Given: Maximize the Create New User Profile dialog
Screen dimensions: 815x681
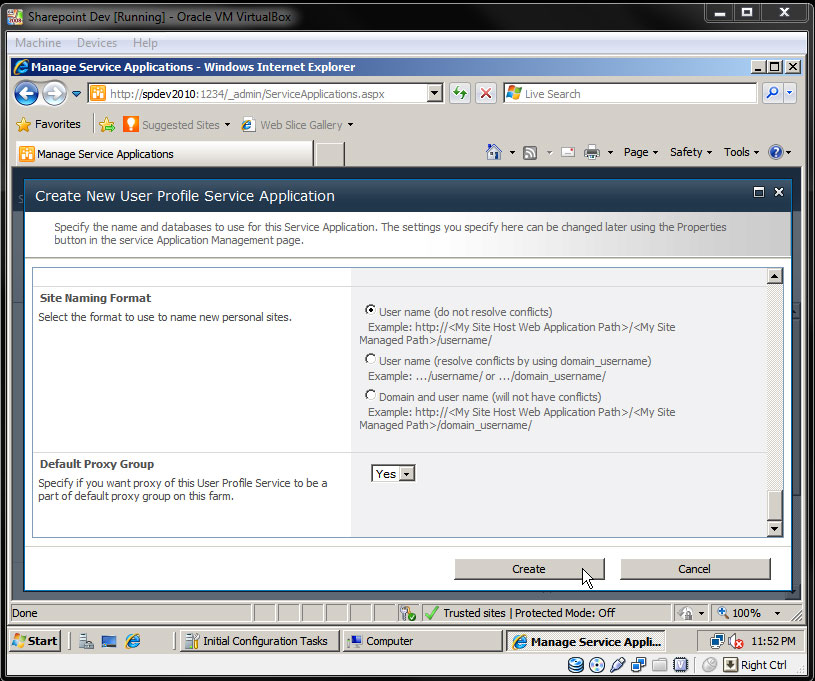Looking at the screenshot, I should (759, 192).
